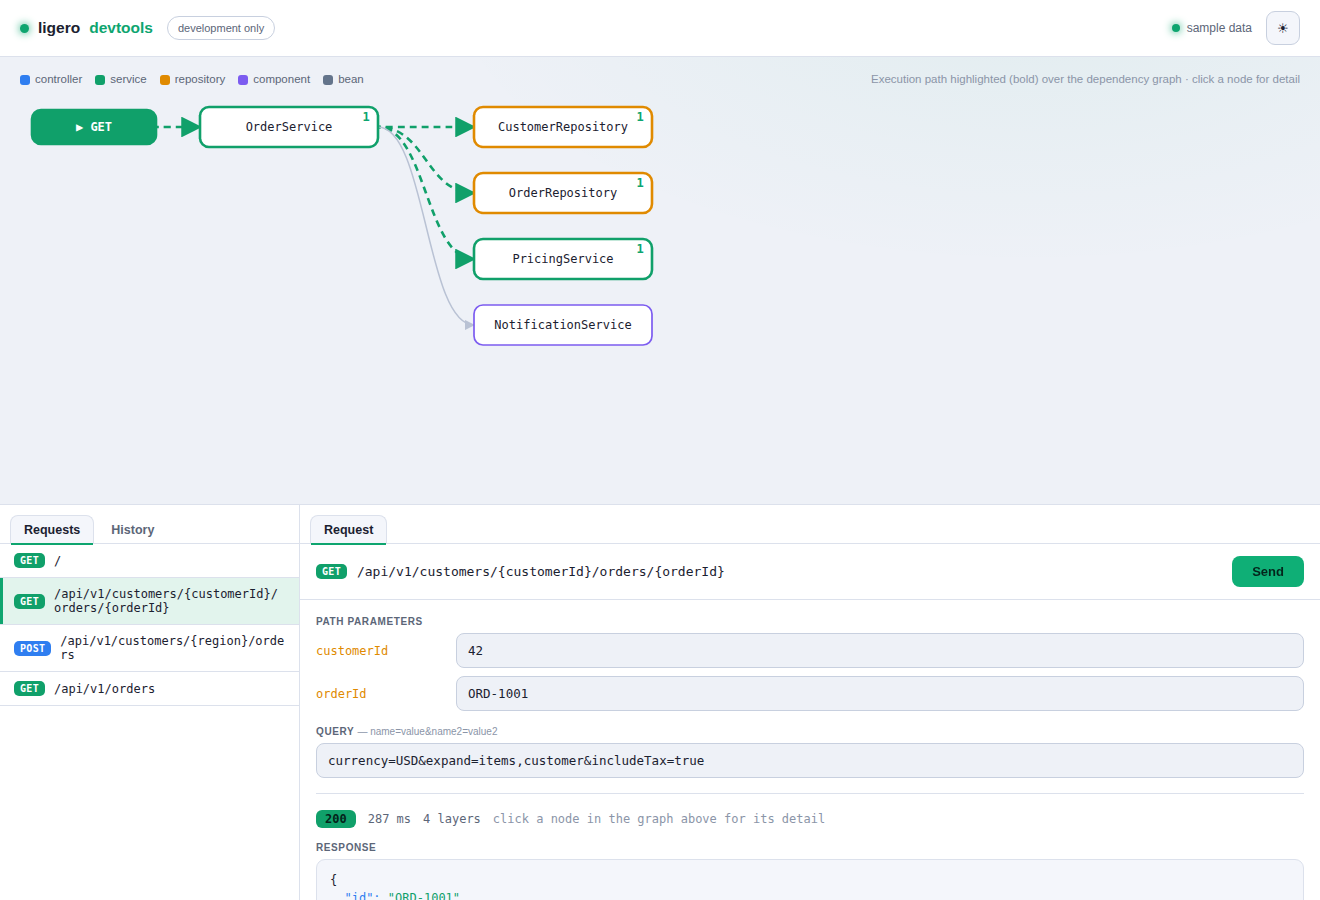Click the ligero devtools logo dot
Image resolution: width=1320 pixels, height=900 pixels.
(25, 28)
